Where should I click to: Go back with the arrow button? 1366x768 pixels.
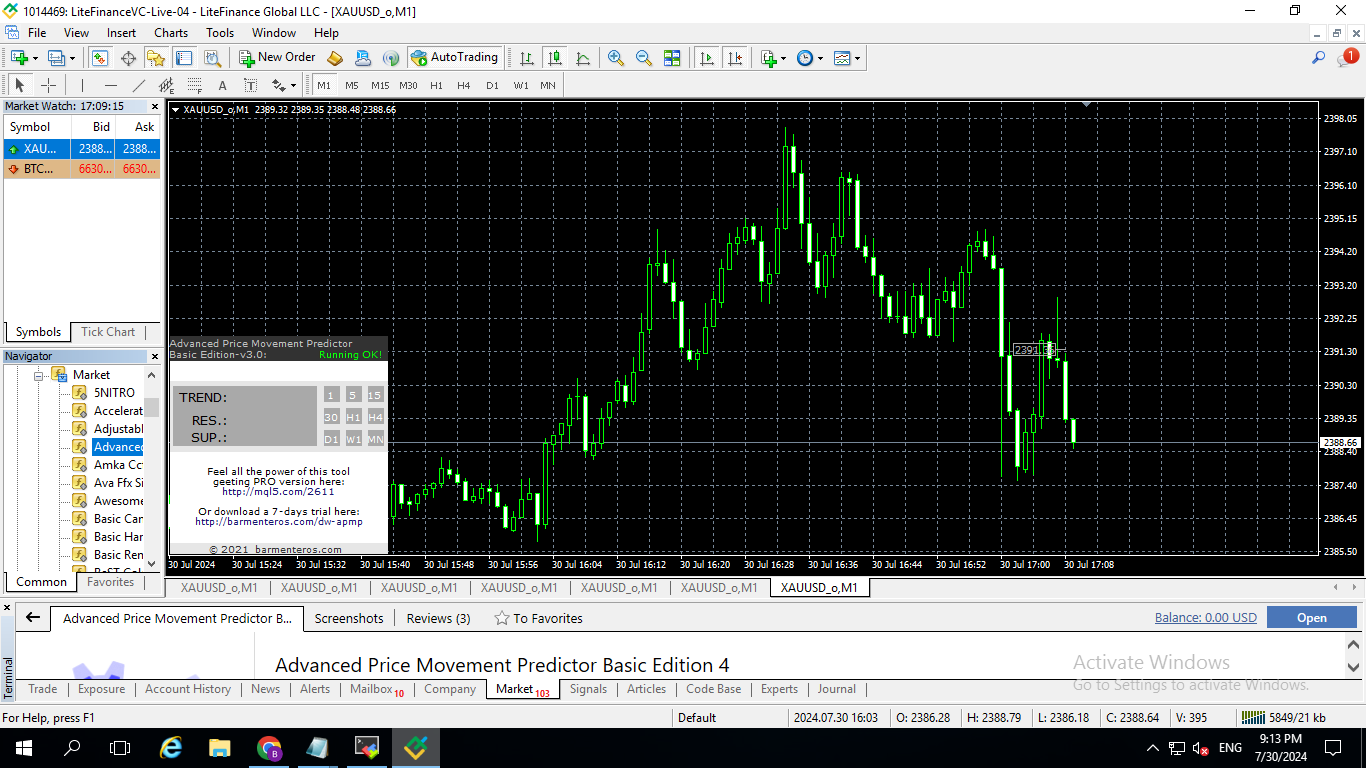[33, 618]
